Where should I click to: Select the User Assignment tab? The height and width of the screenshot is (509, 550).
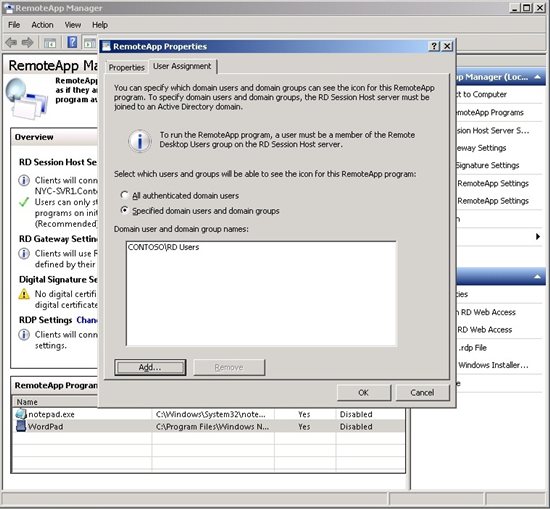click(x=182, y=66)
